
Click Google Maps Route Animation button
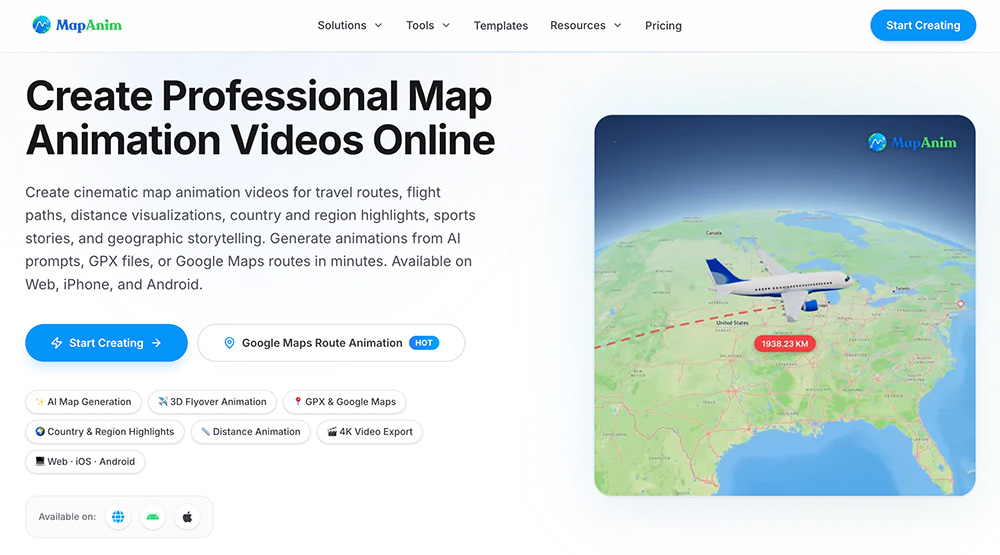[331, 343]
